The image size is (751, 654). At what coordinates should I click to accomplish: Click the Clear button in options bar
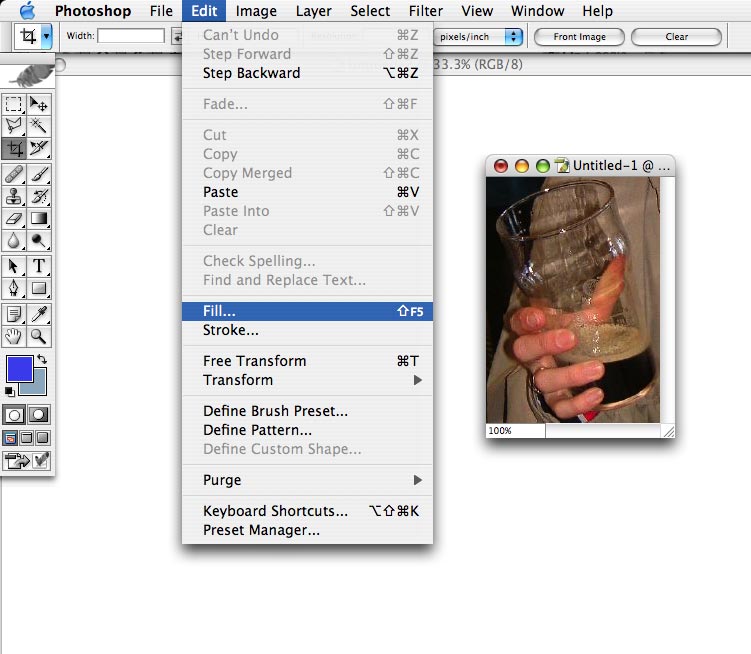point(676,37)
